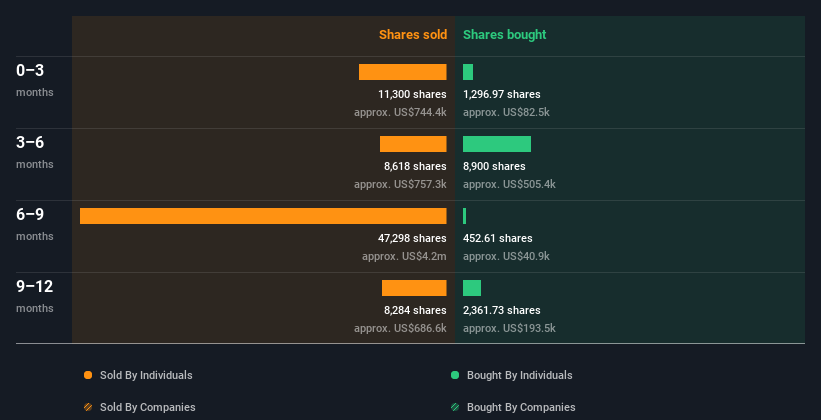
Task: Click the green Bought By Individuals legend dot
Action: pos(455,375)
